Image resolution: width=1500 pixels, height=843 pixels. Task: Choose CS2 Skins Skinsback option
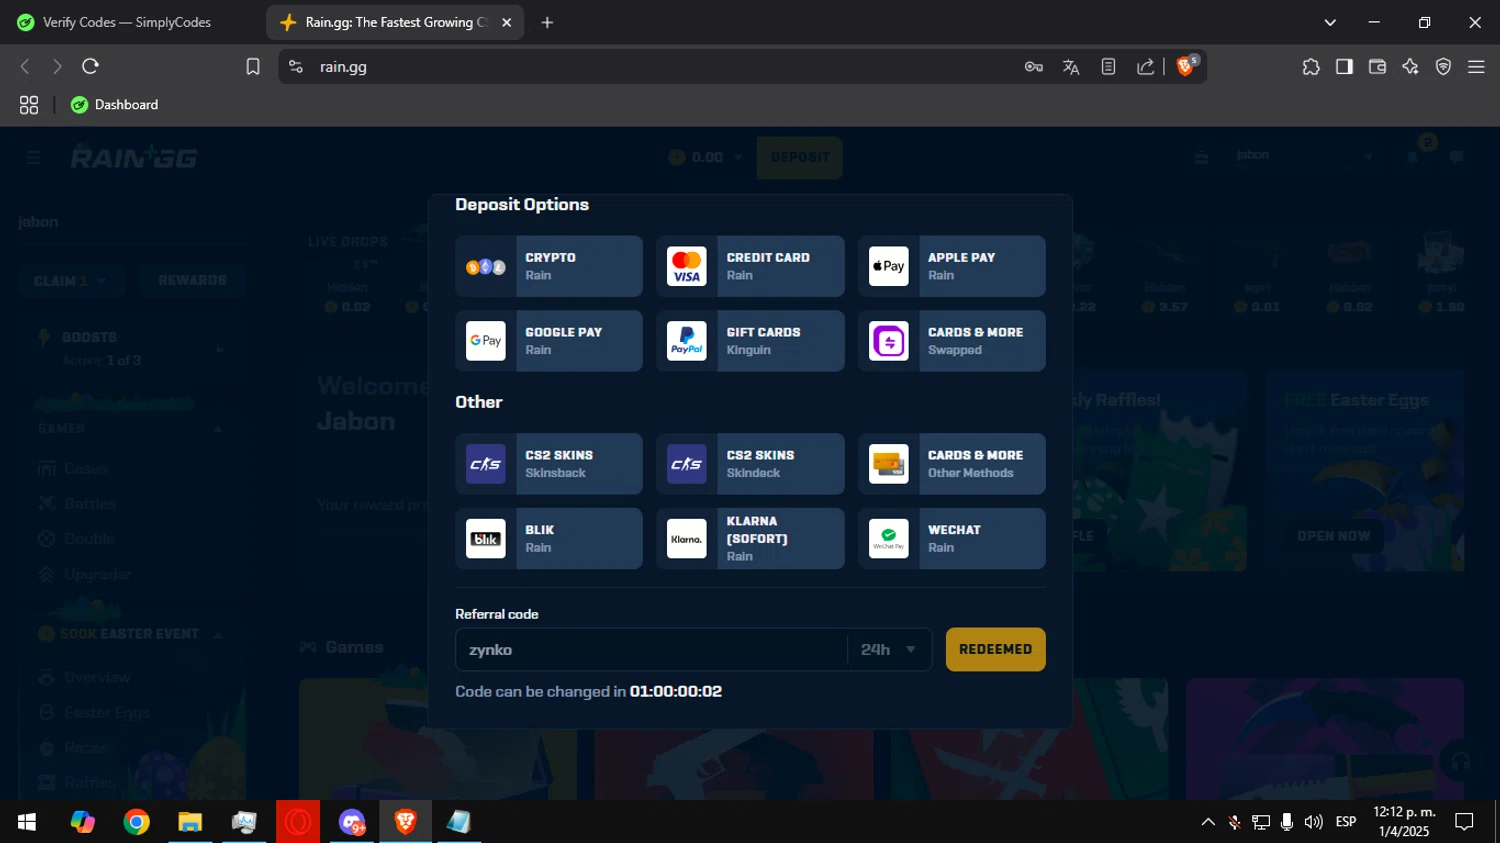point(549,464)
